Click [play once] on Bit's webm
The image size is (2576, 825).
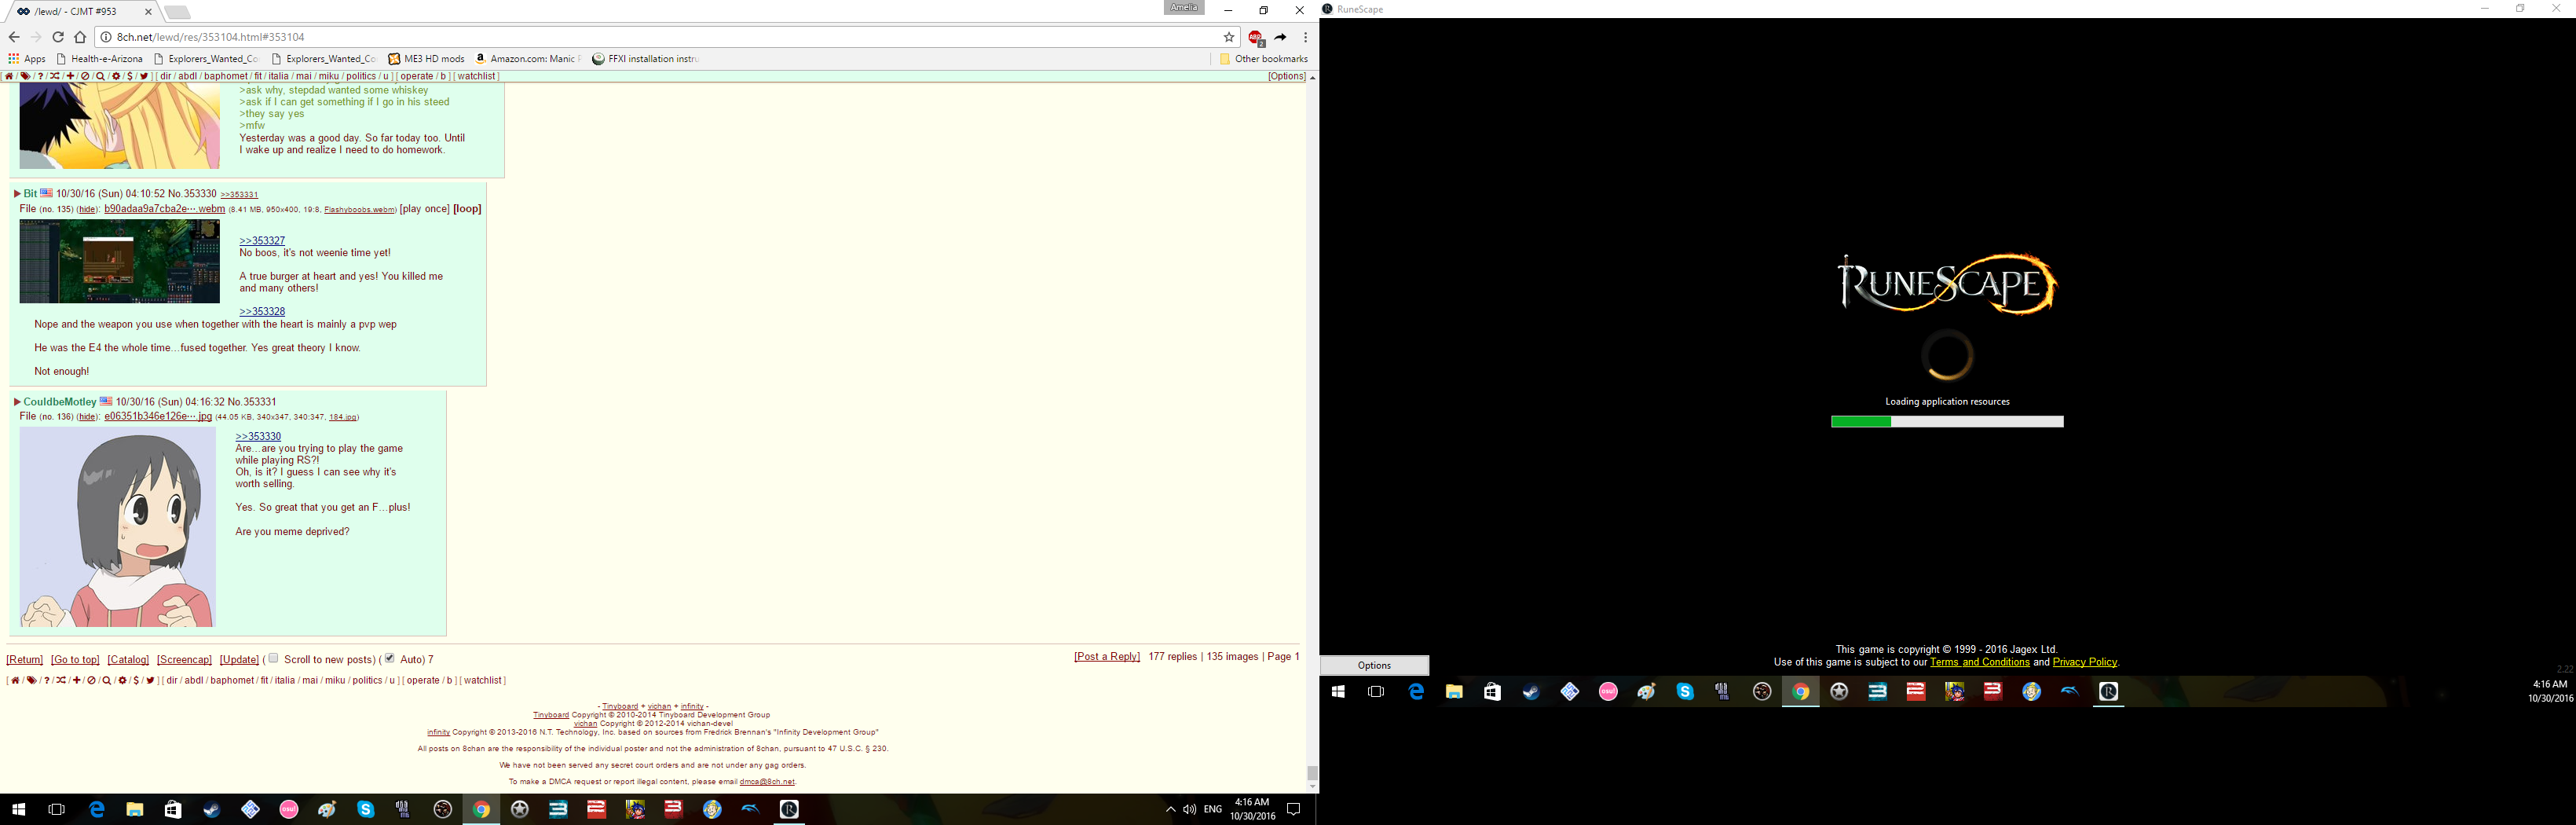[424, 209]
